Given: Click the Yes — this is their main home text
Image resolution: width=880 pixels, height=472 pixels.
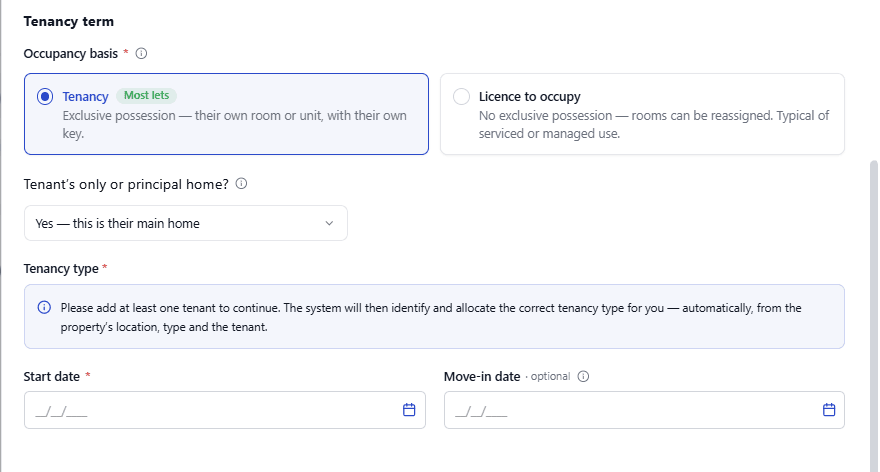Looking at the screenshot, I should click(117, 223).
